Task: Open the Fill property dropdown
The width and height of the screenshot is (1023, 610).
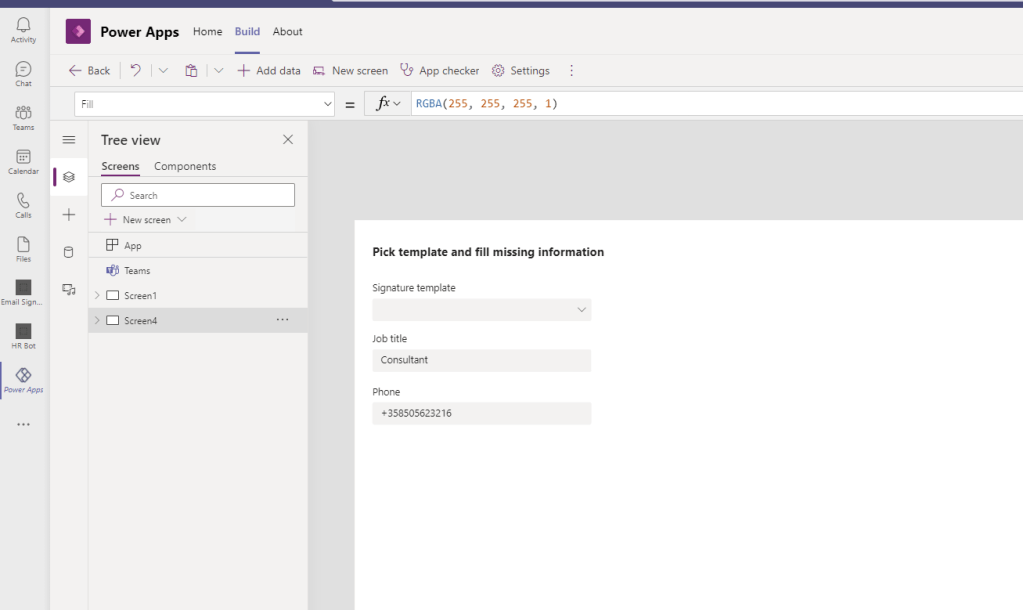Action: click(328, 104)
